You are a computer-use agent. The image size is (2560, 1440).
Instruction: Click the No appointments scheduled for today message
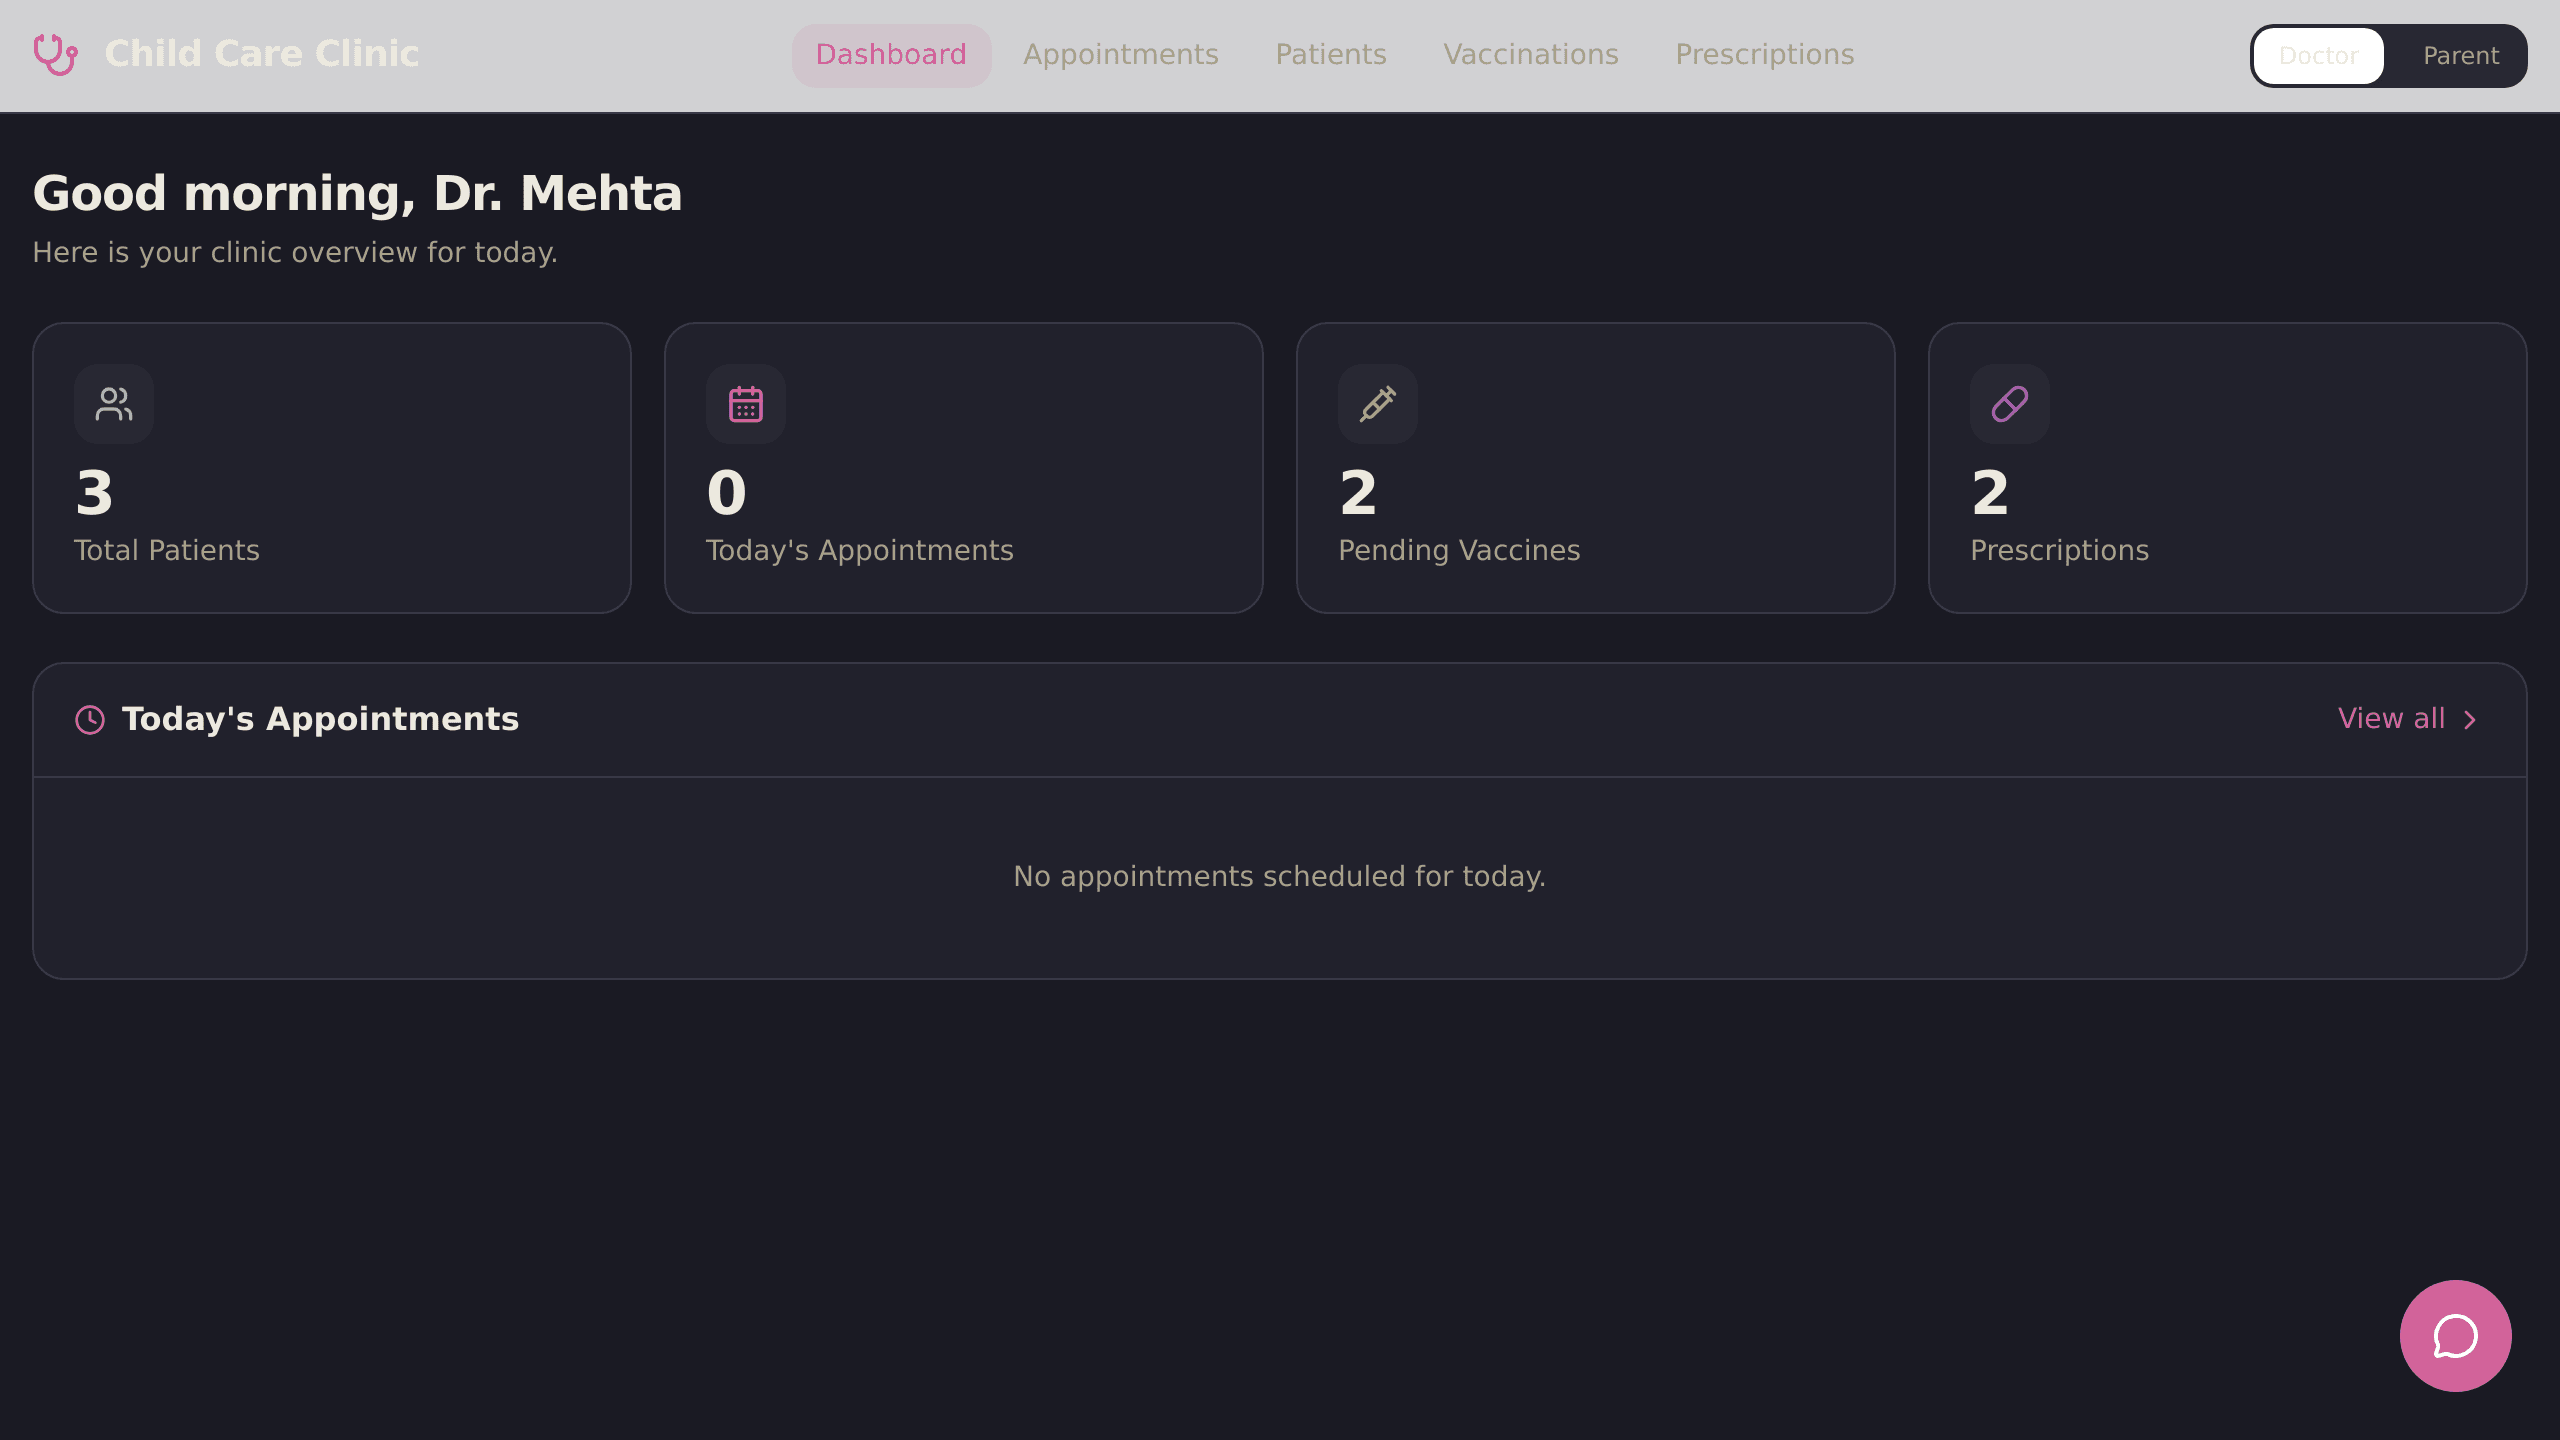pos(1279,876)
